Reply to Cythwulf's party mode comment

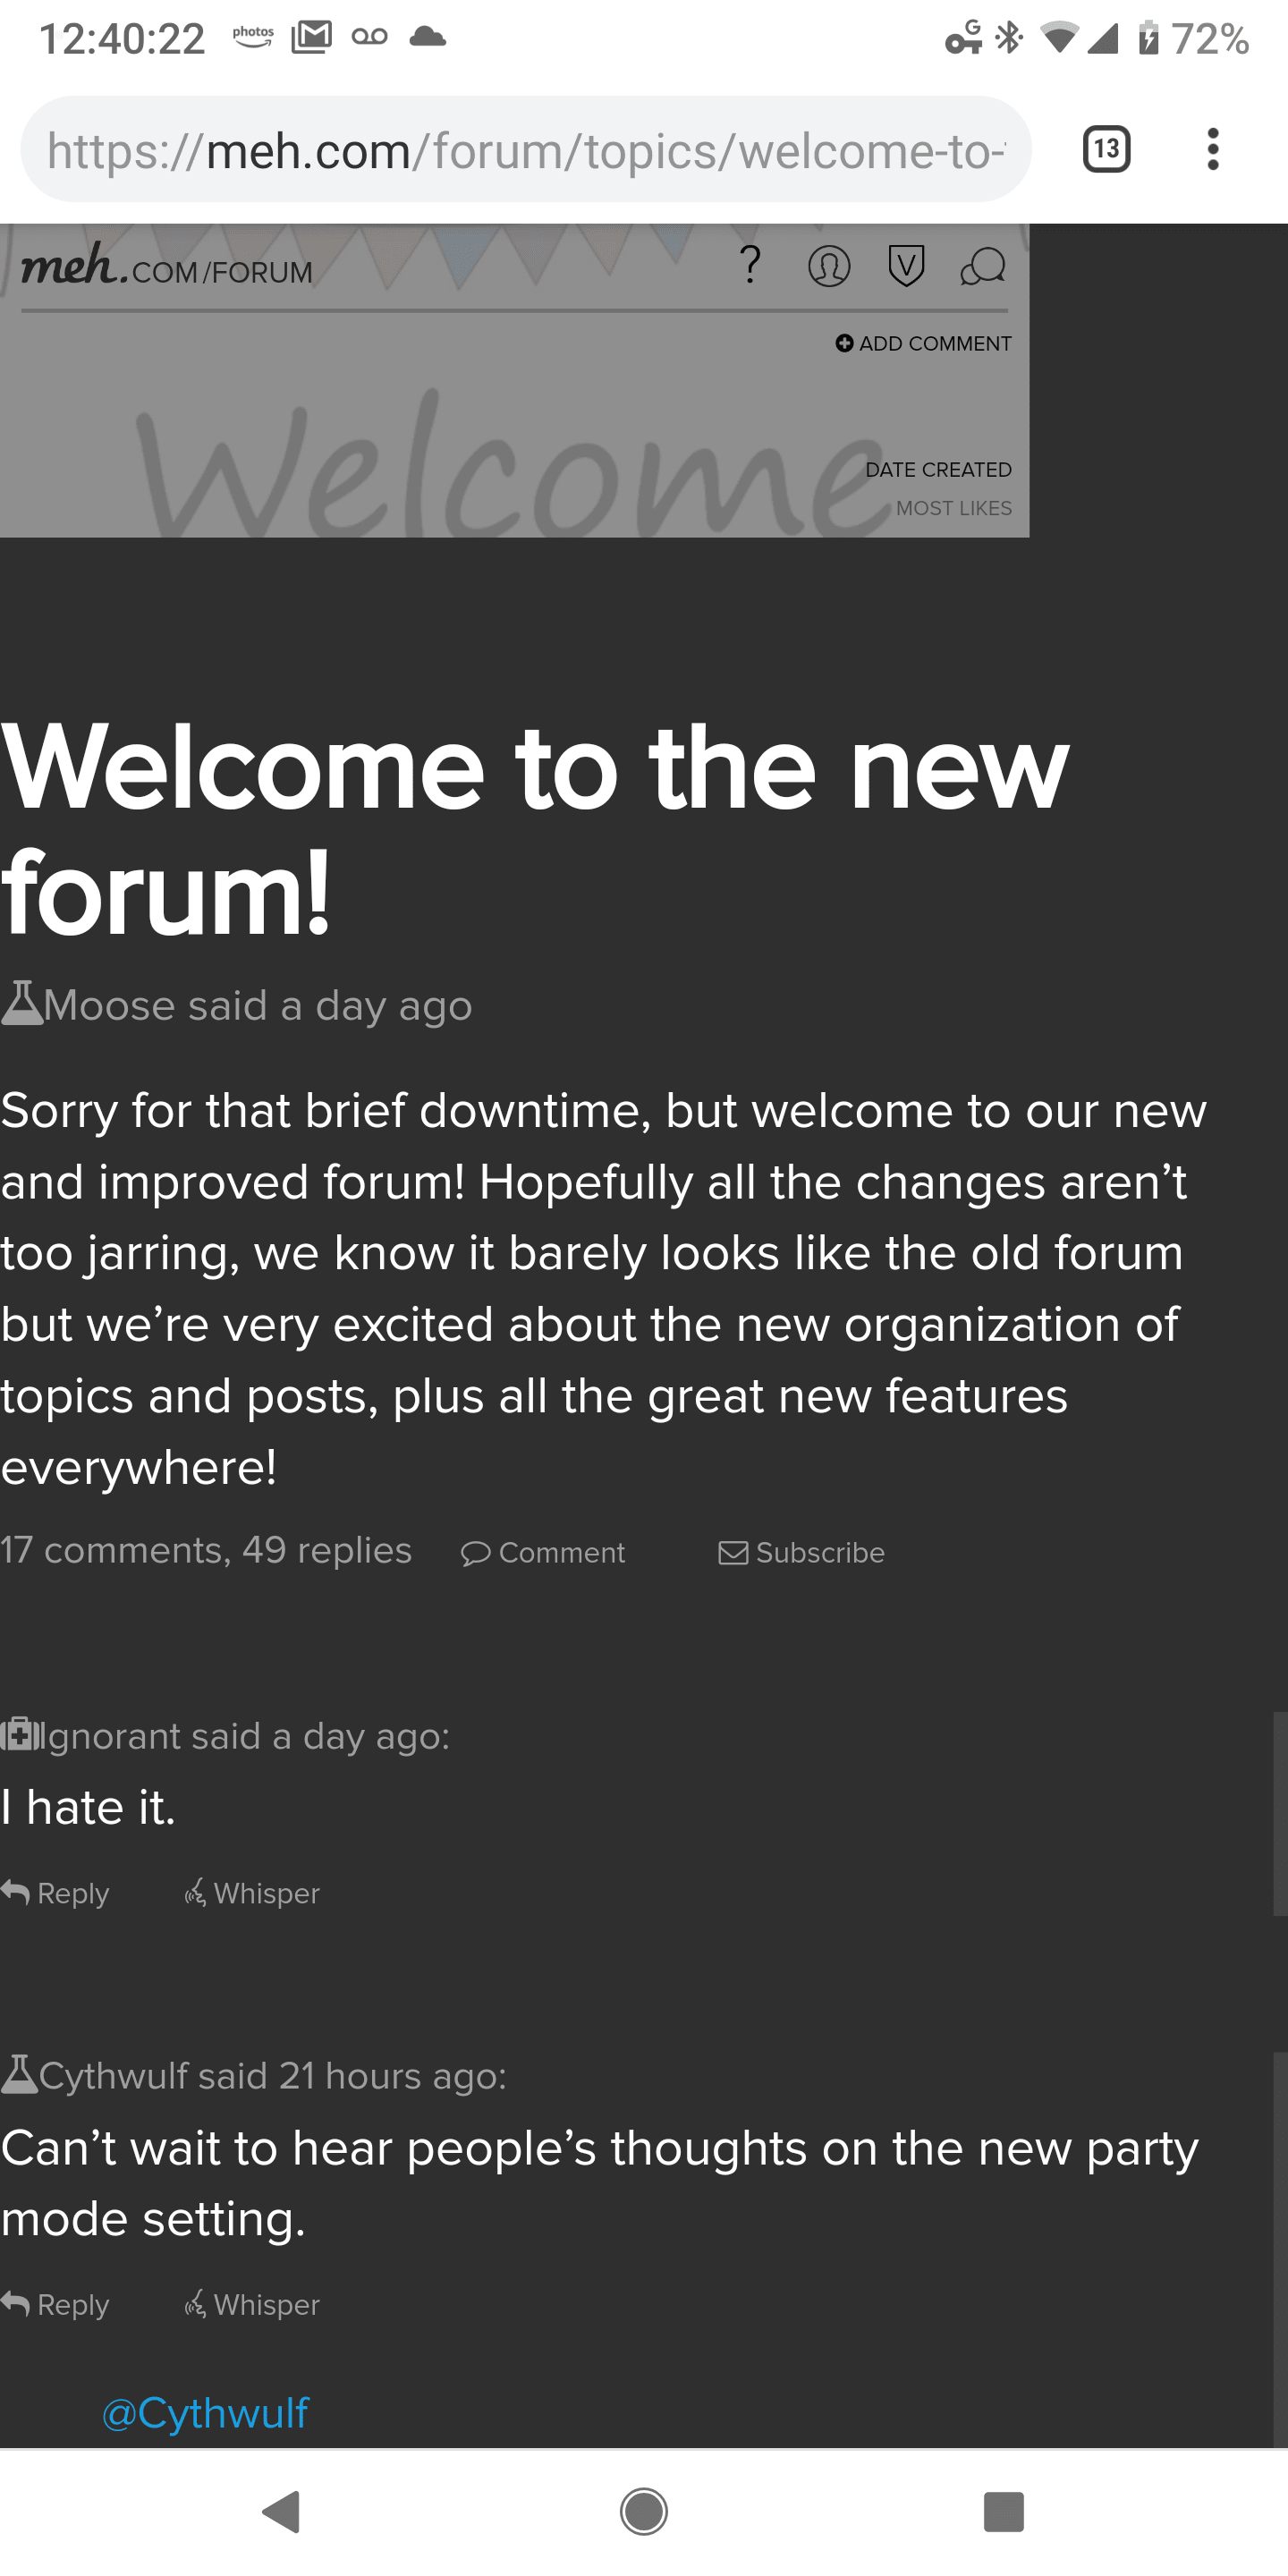(56, 2304)
